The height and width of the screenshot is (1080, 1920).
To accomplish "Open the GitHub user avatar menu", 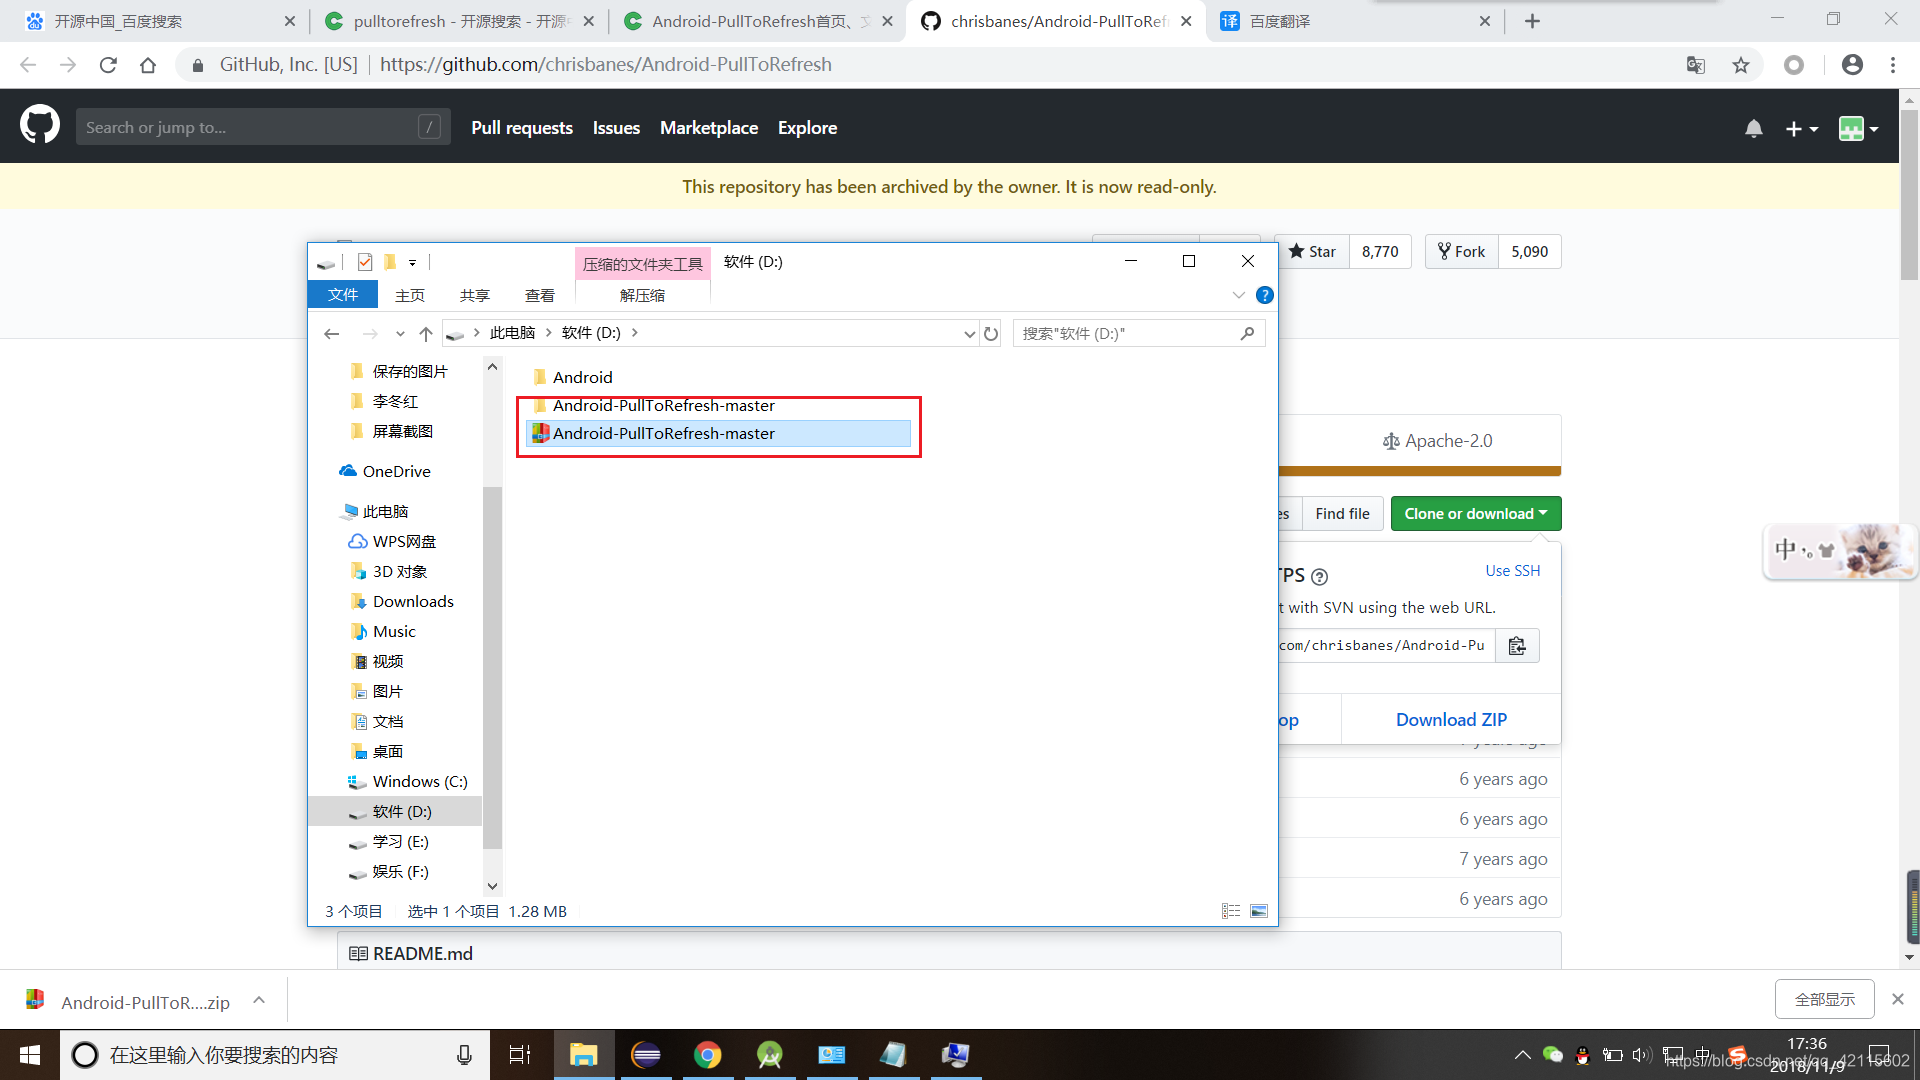I will 1858,128.
